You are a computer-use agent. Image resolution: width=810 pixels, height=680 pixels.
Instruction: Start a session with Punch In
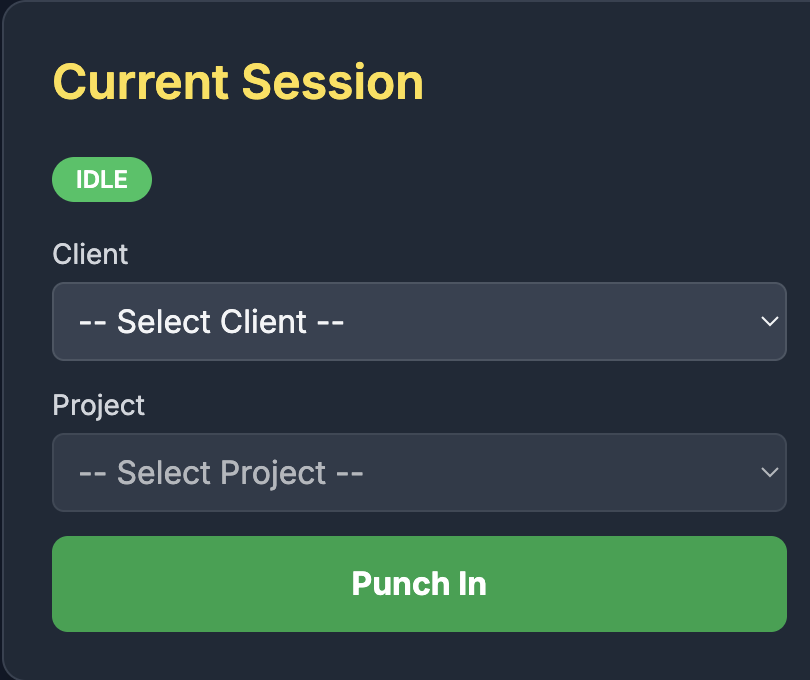point(419,584)
